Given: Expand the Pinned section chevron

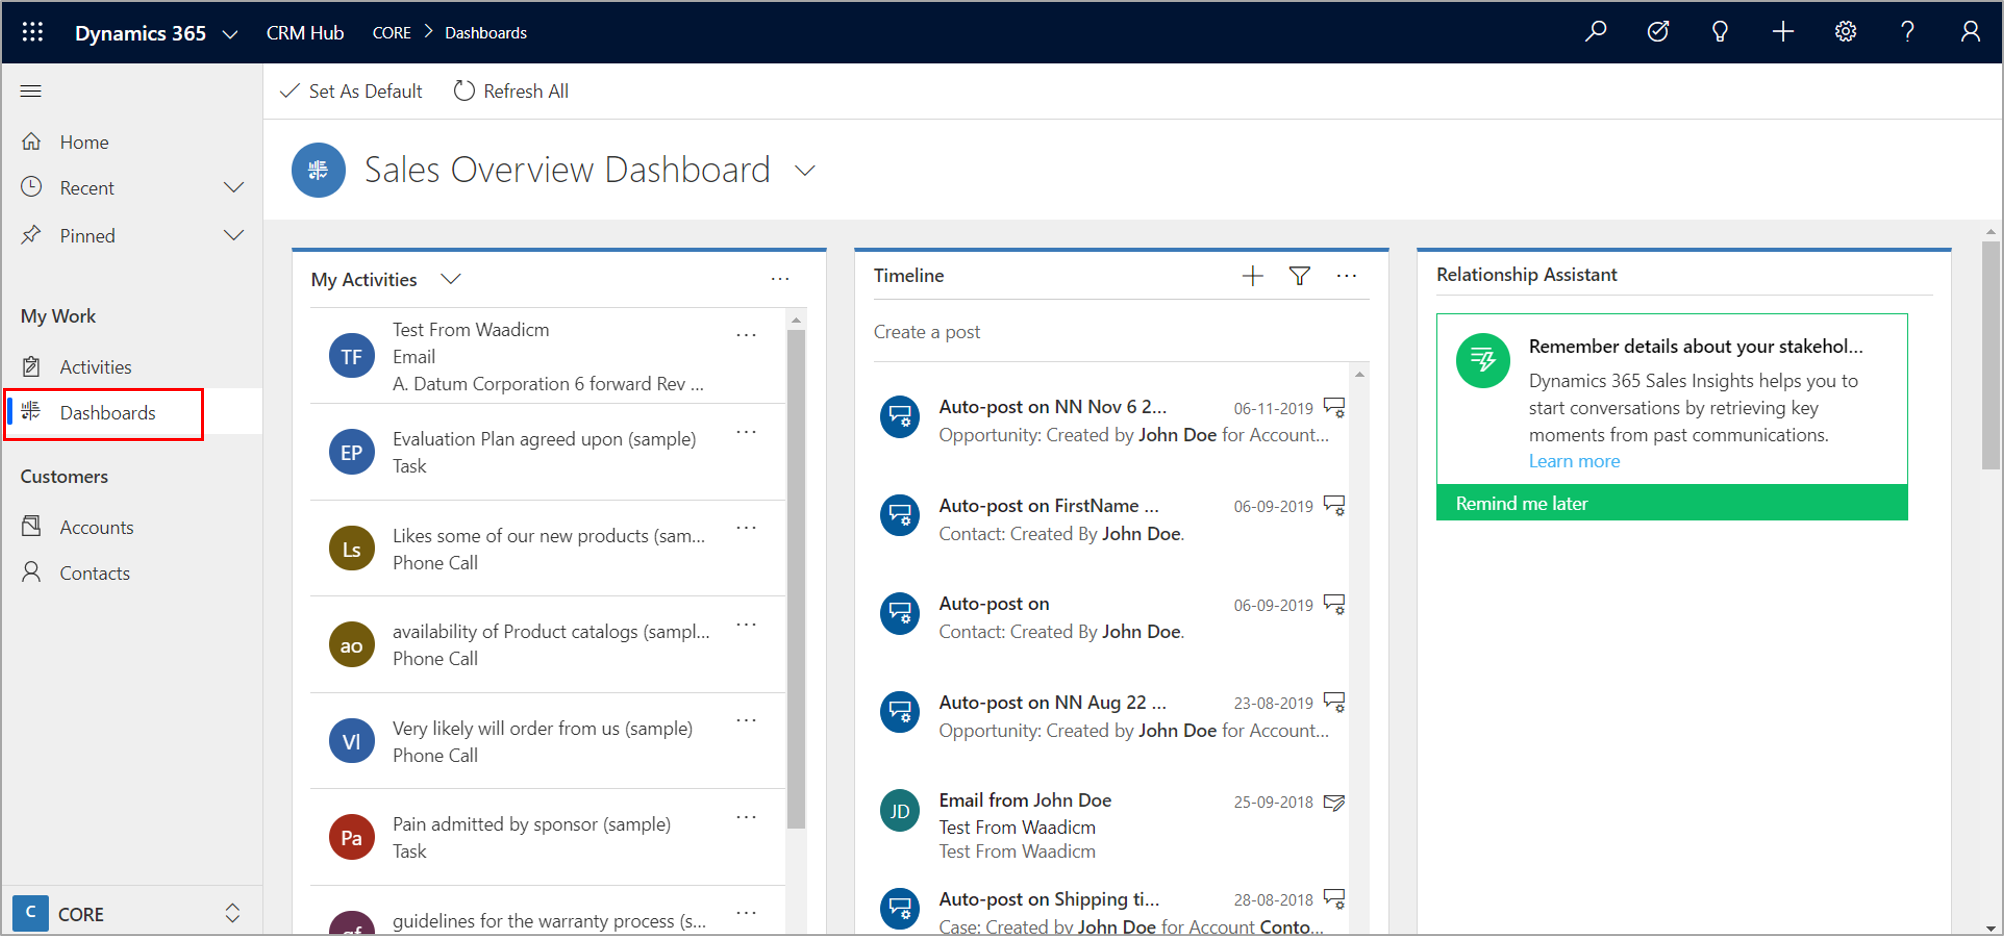Looking at the screenshot, I should pos(233,236).
